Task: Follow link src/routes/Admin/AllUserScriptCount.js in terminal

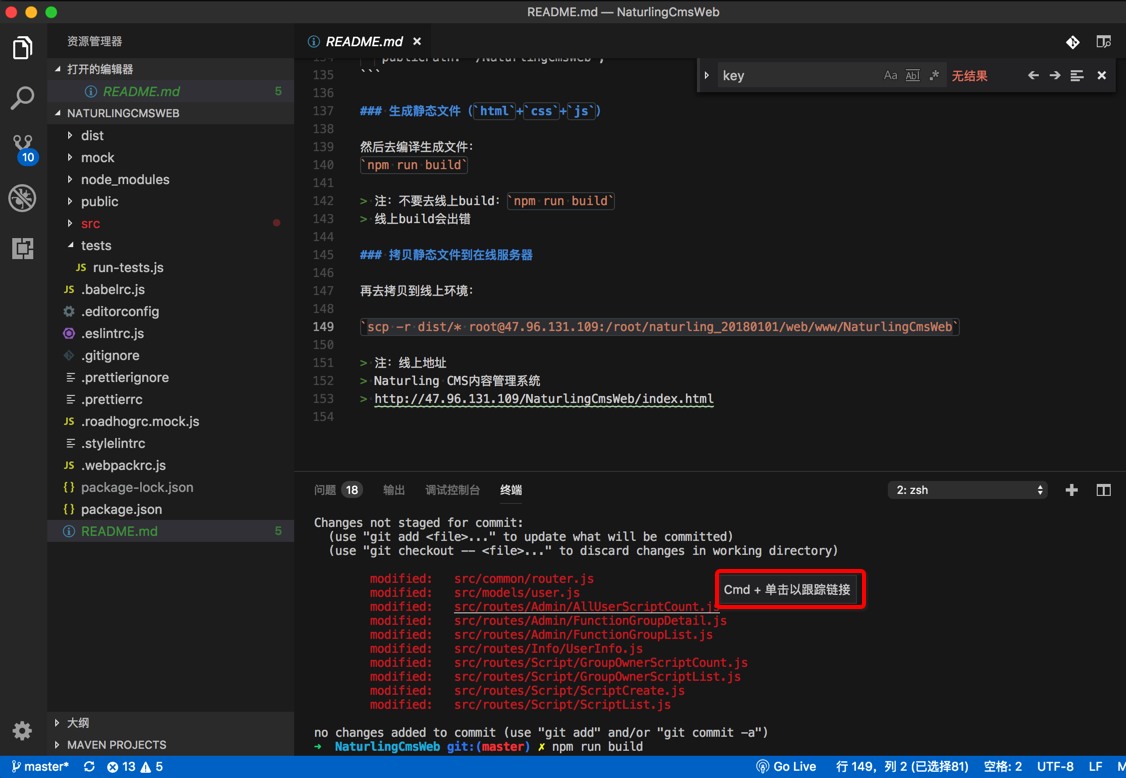Action: [x=586, y=607]
